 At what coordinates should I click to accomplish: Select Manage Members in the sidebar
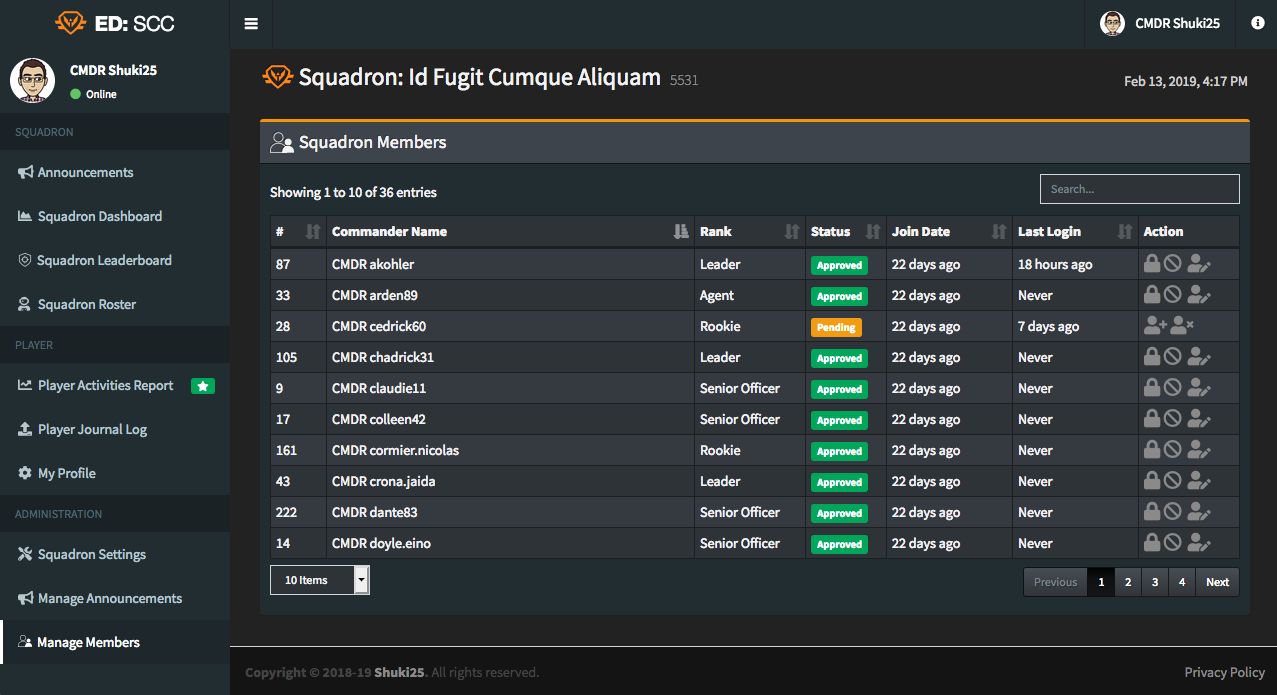[x=115, y=642]
